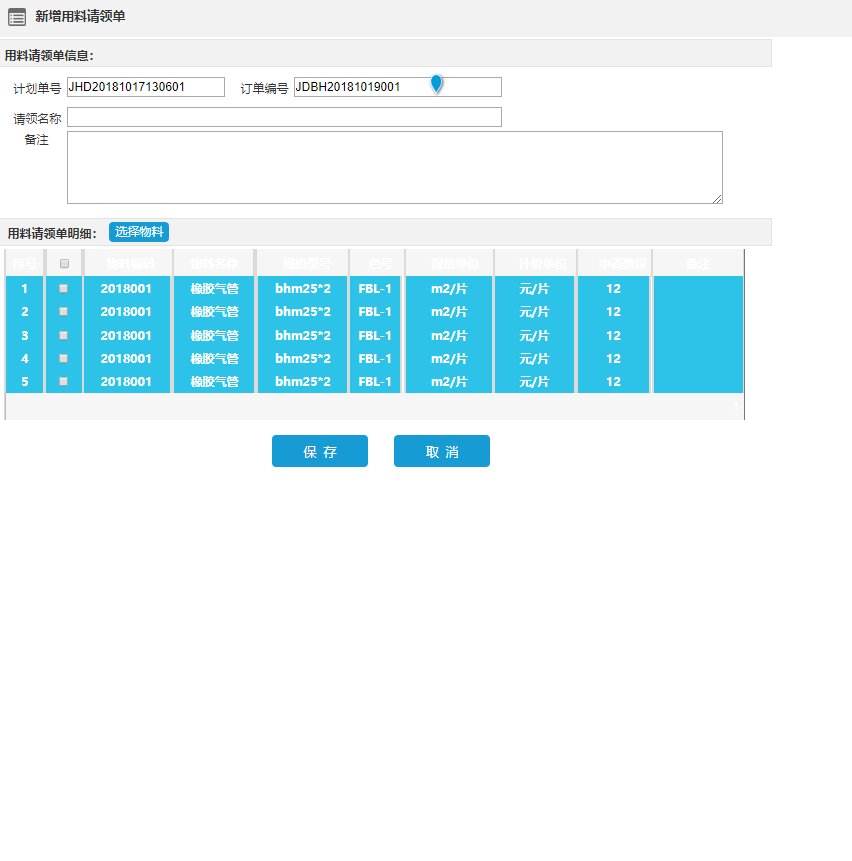Toggle the select-all checkbox in table header

(x=64, y=264)
